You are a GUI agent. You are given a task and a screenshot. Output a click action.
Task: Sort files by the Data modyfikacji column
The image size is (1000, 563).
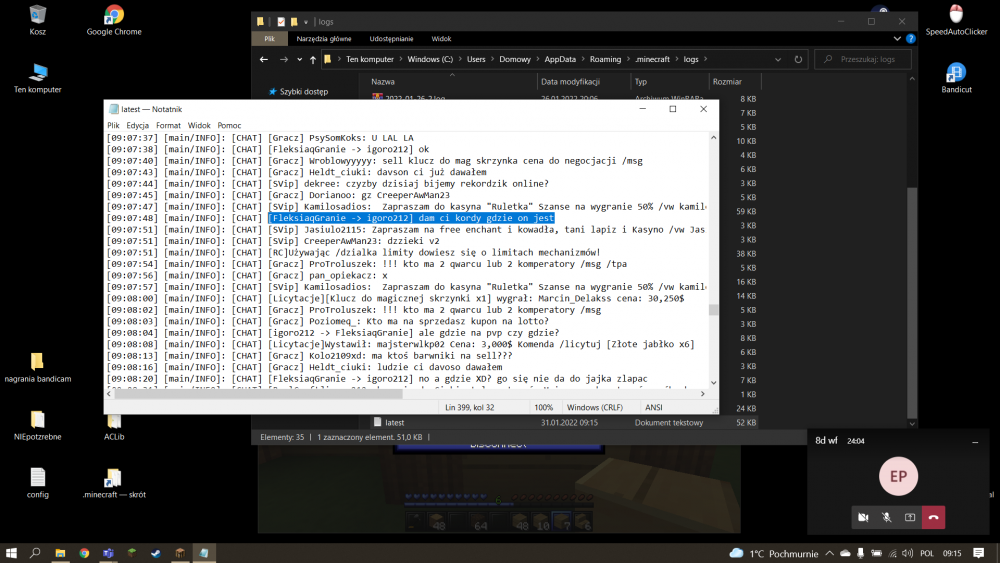coord(570,82)
